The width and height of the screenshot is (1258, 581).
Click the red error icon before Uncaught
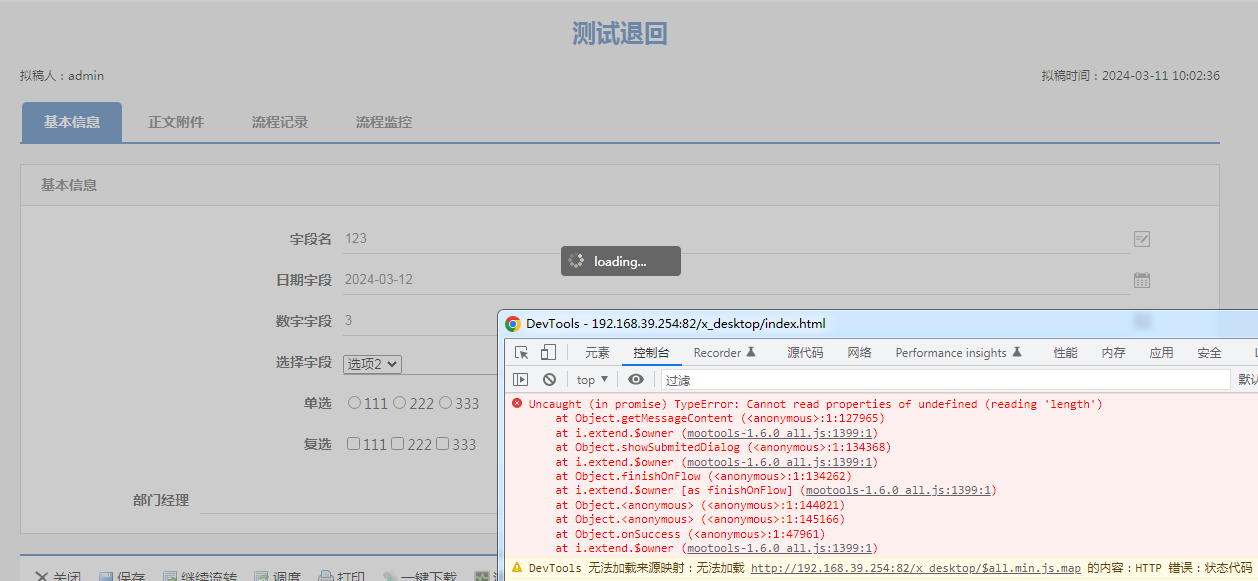(517, 403)
